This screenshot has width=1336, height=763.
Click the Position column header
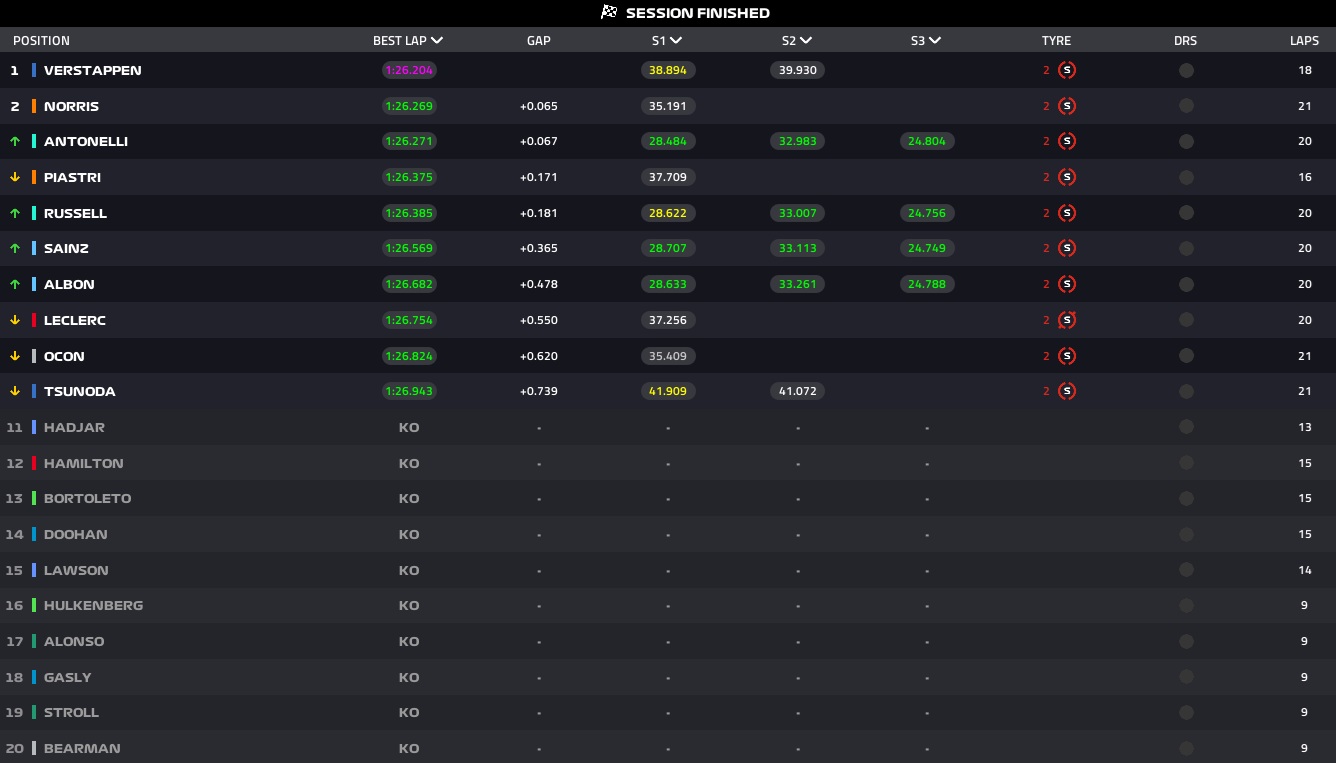coord(41,41)
